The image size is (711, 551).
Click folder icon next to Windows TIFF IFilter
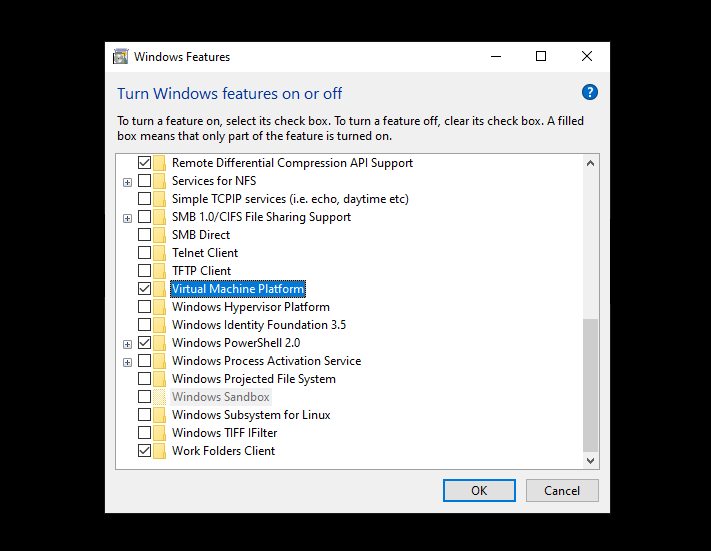point(159,433)
